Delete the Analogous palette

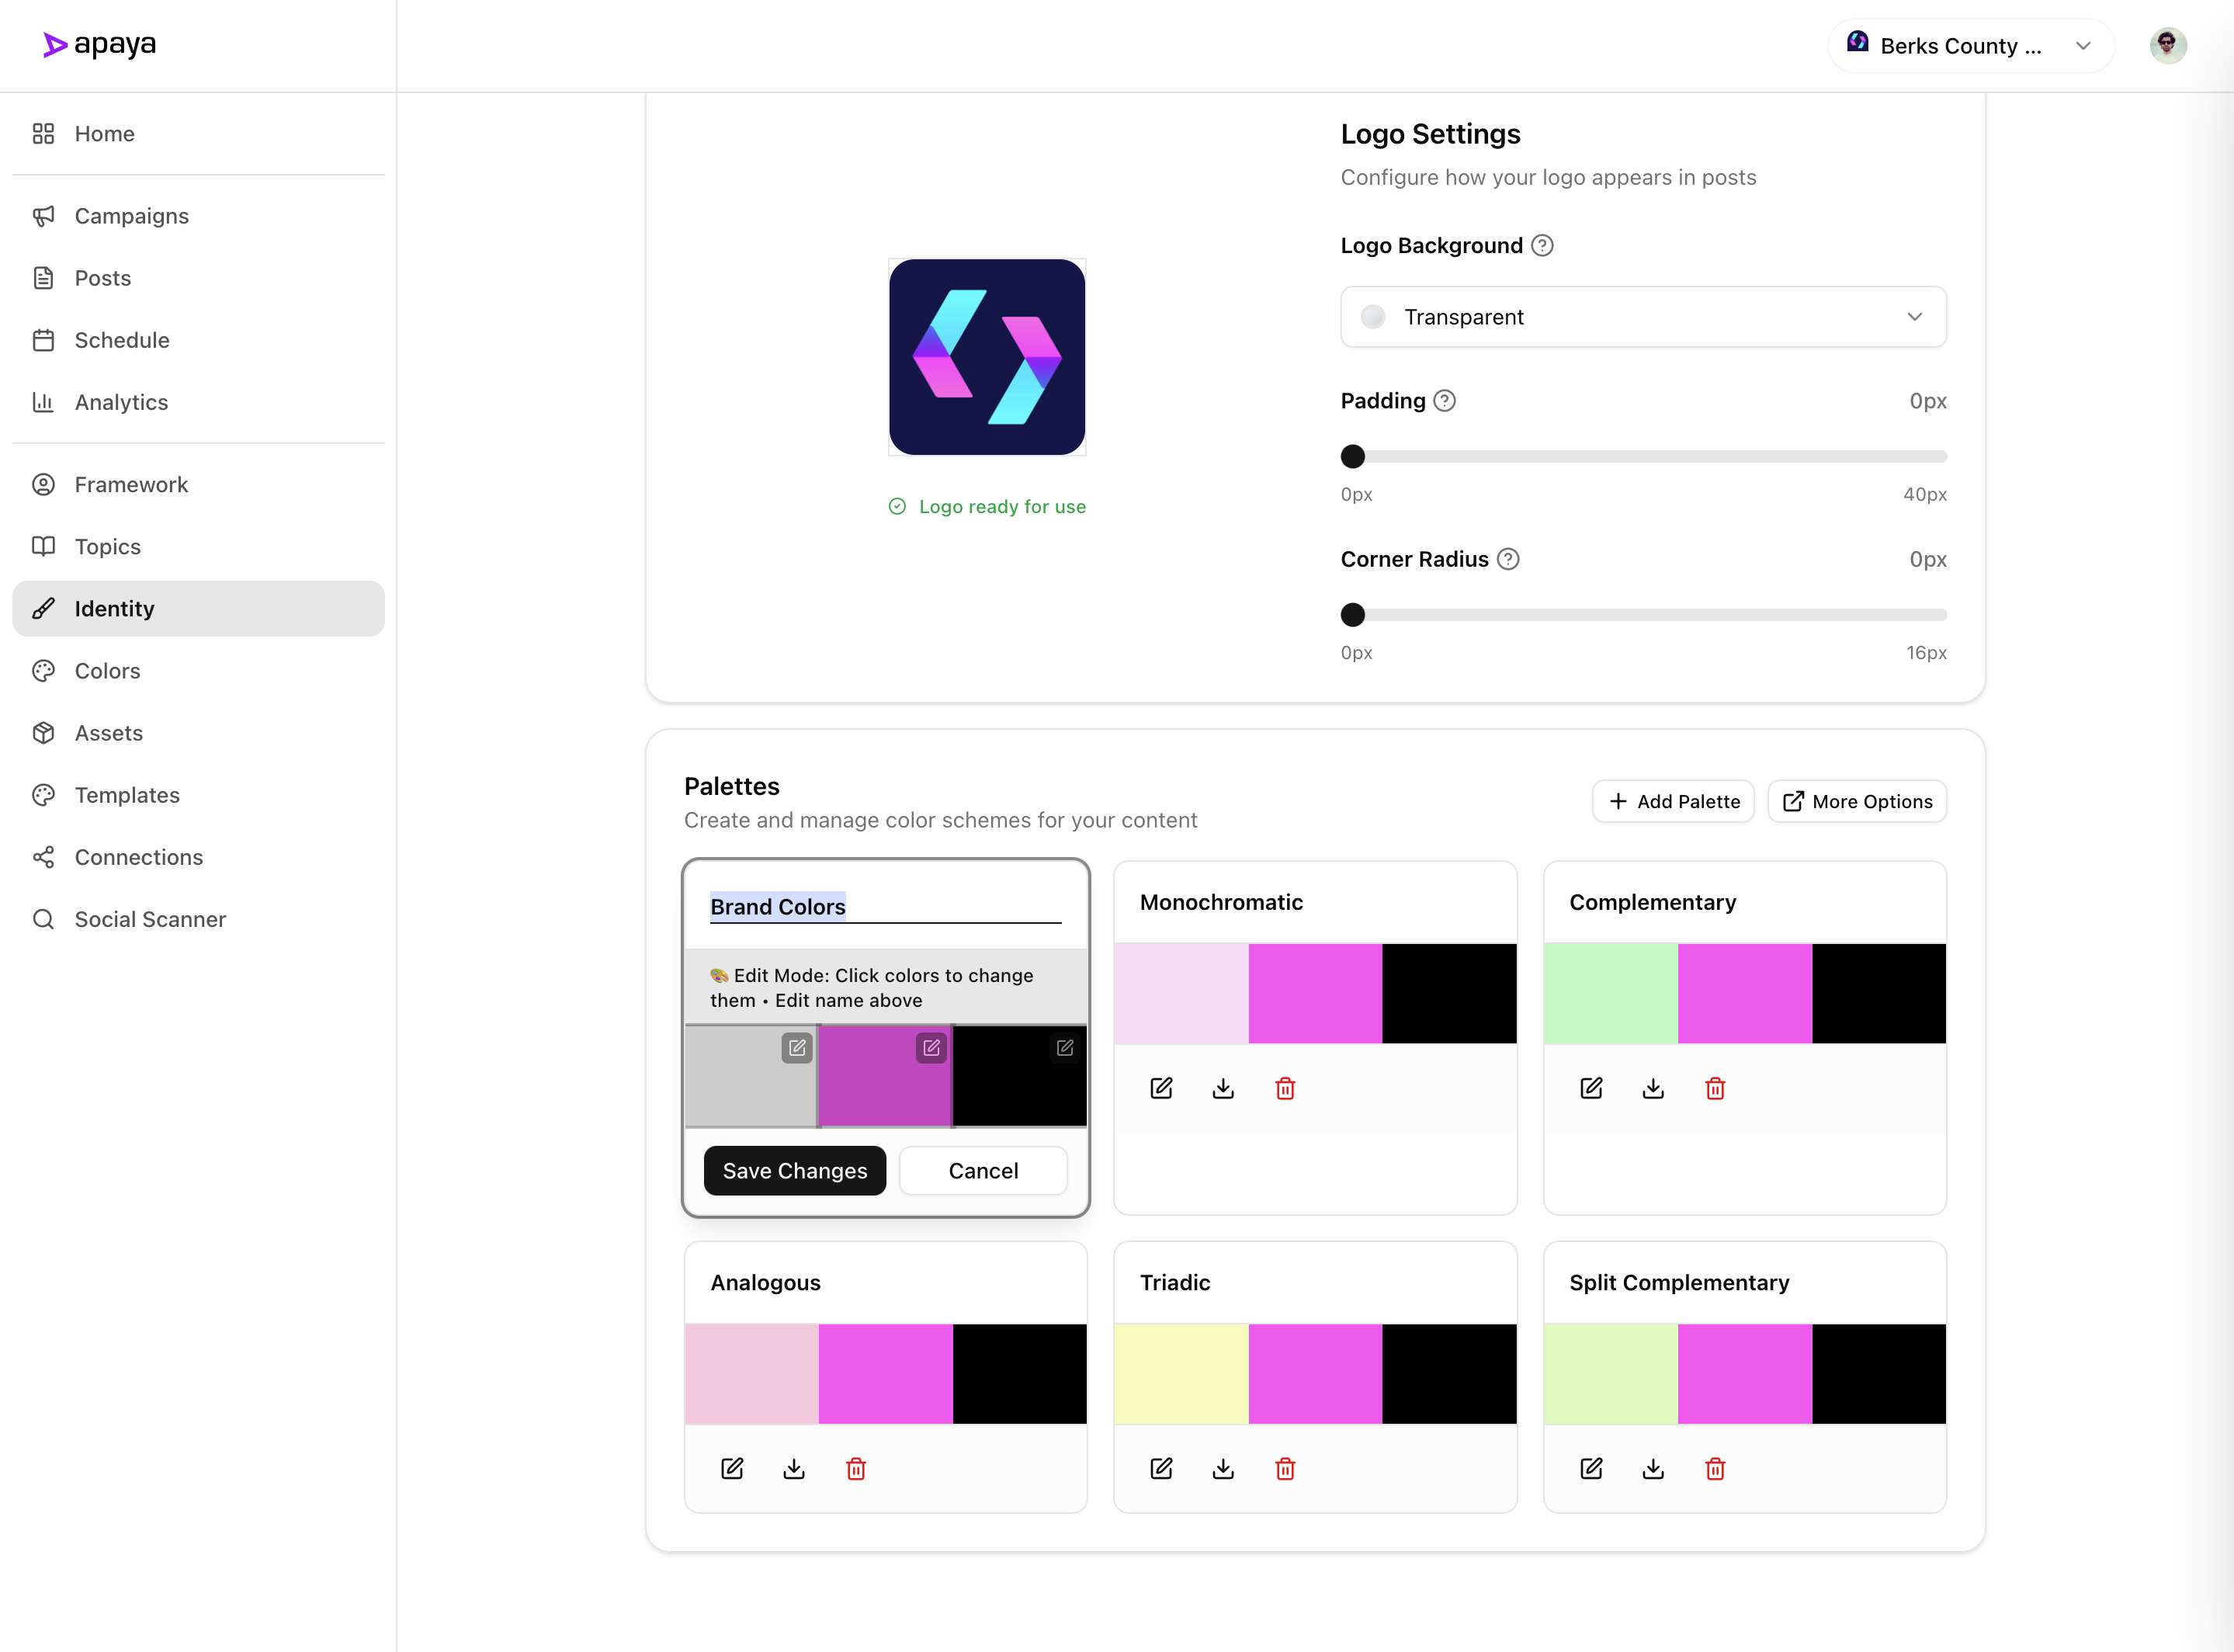point(856,1468)
